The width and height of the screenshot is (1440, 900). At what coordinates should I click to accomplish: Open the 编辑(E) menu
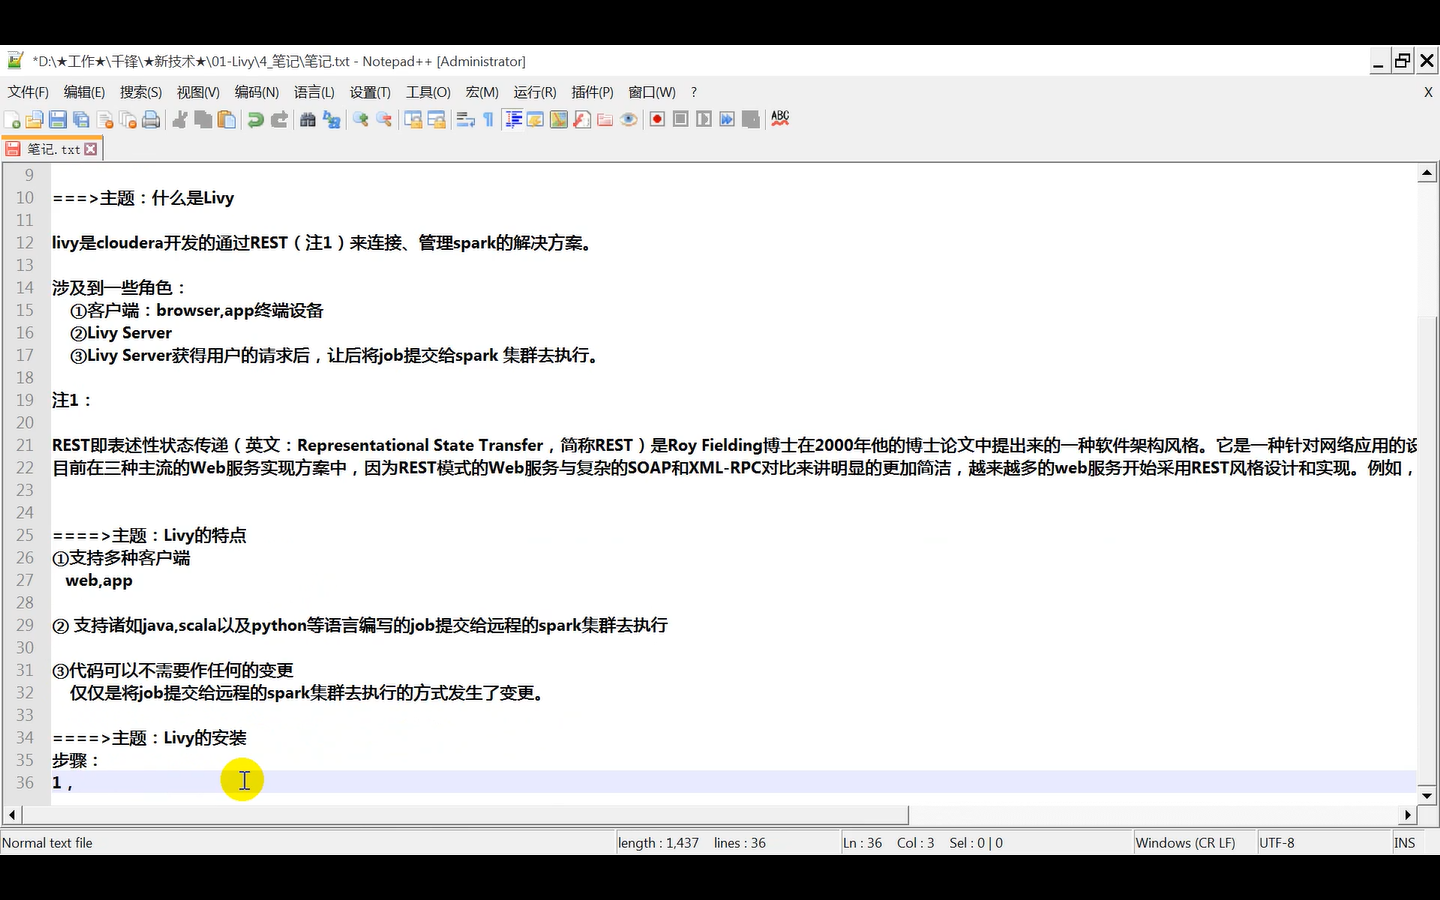coord(84,92)
